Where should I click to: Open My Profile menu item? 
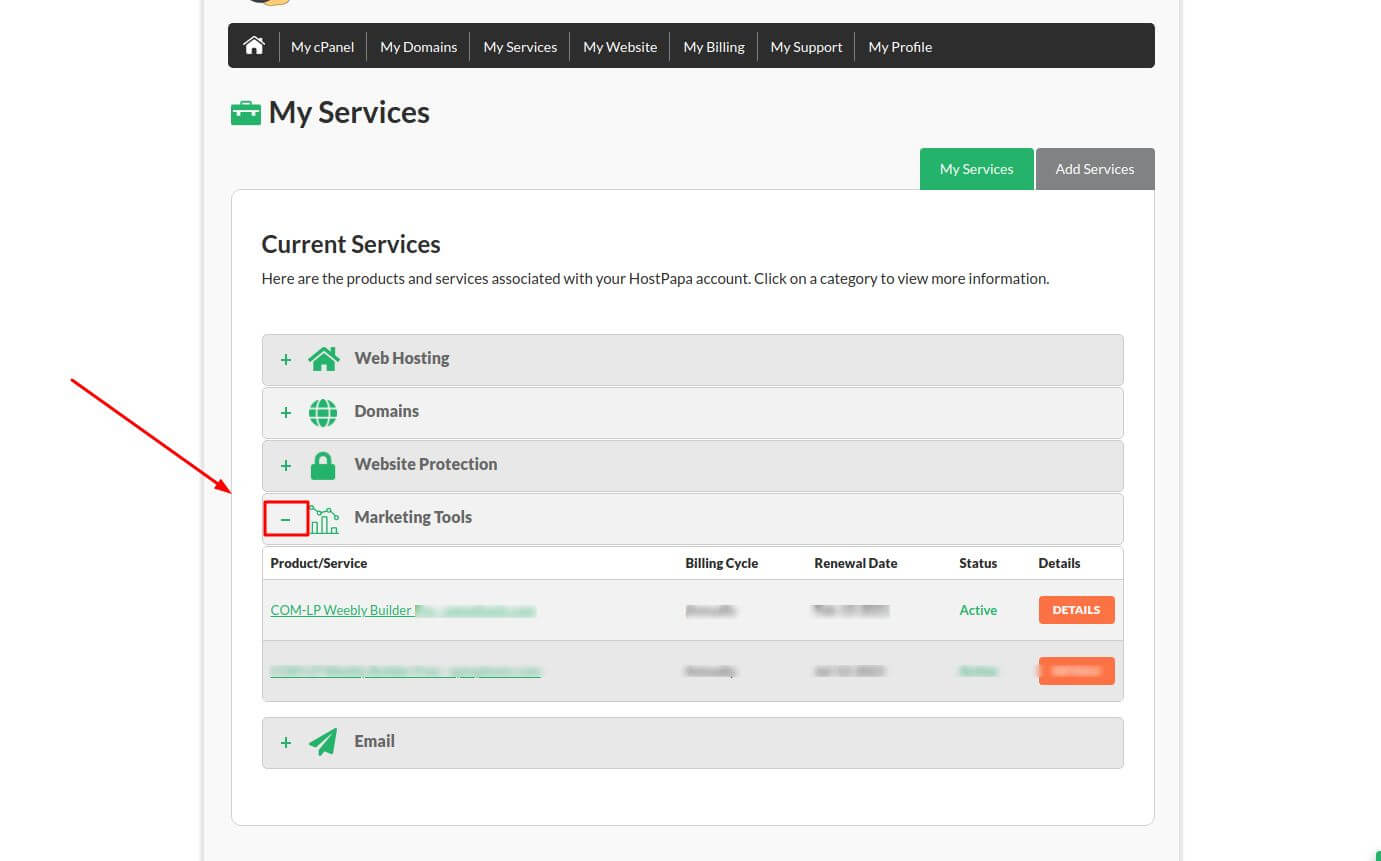click(x=900, y=47)
